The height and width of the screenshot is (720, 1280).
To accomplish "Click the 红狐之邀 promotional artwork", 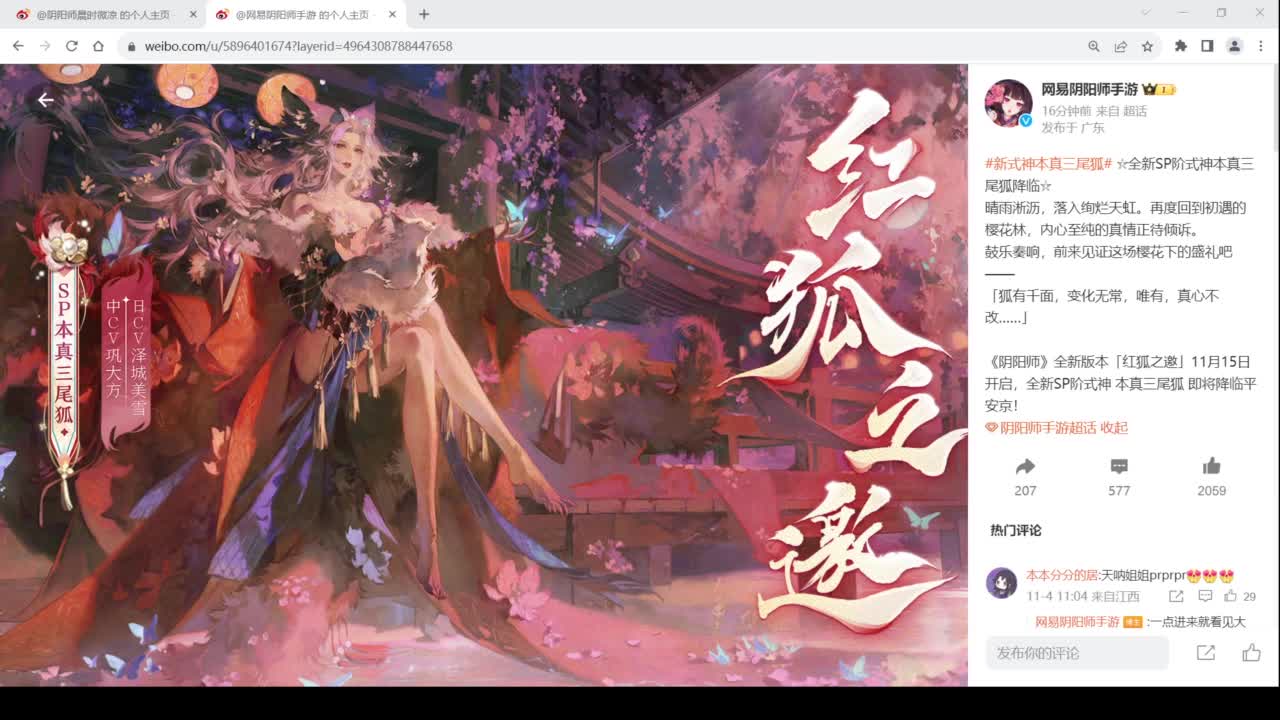I will [x=484, y=375].
